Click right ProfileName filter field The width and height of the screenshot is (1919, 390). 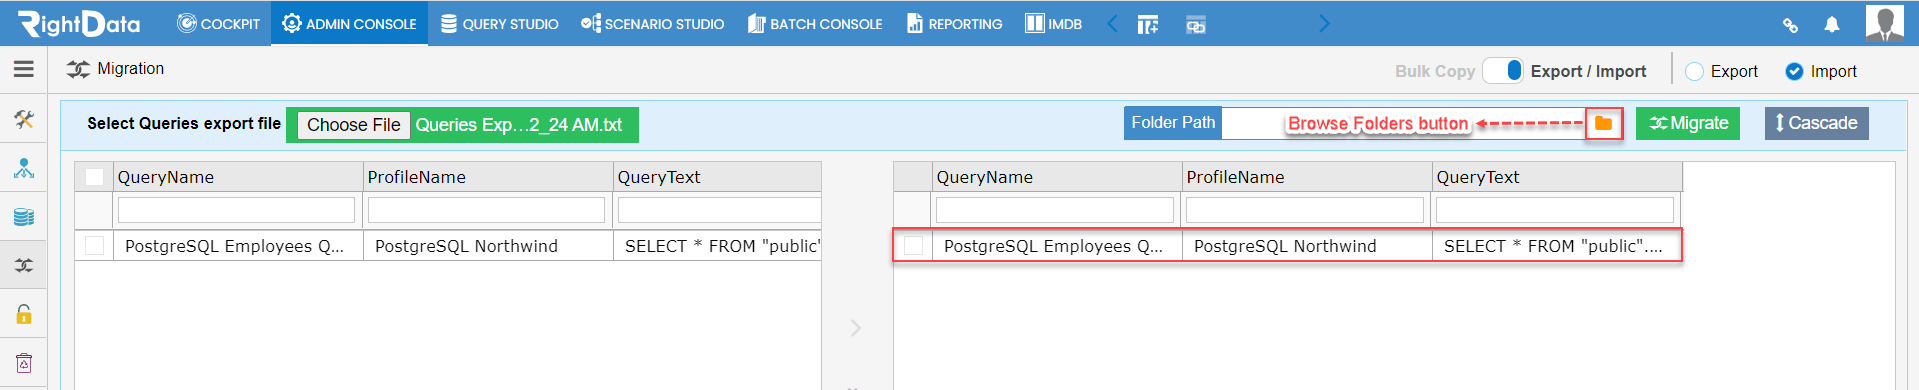pyautogui.click(x=1305, y=210)
